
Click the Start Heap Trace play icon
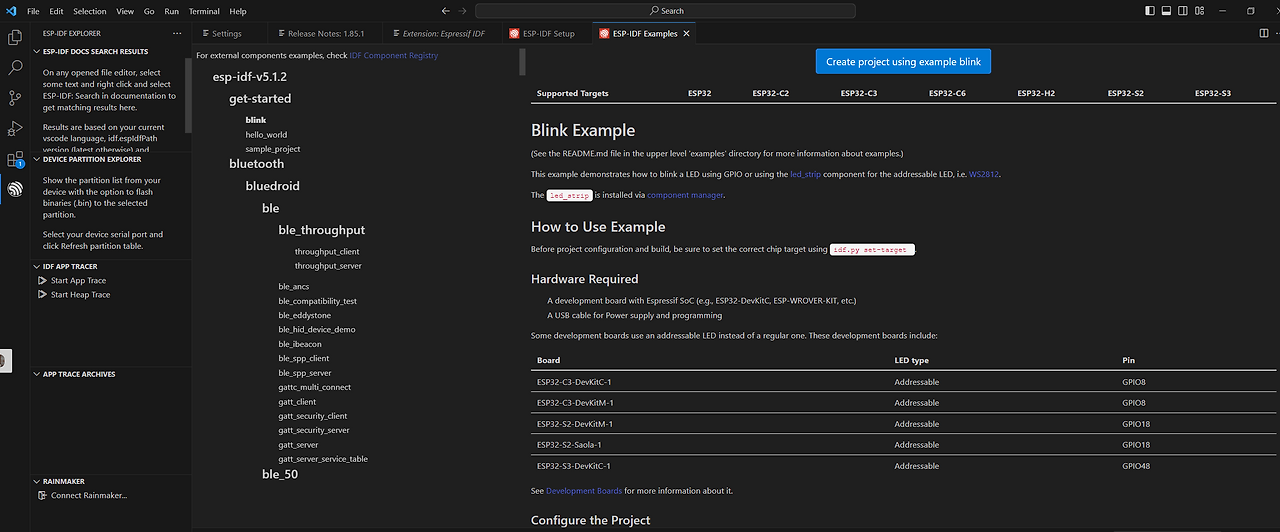tap(42, 295)
